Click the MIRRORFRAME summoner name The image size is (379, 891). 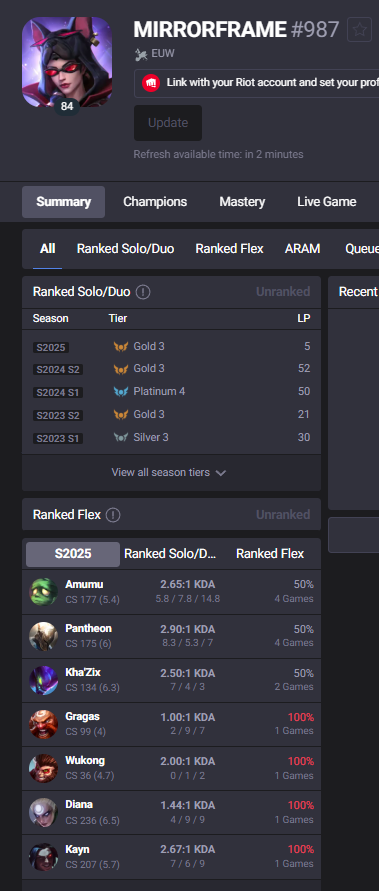click(210, 30)
